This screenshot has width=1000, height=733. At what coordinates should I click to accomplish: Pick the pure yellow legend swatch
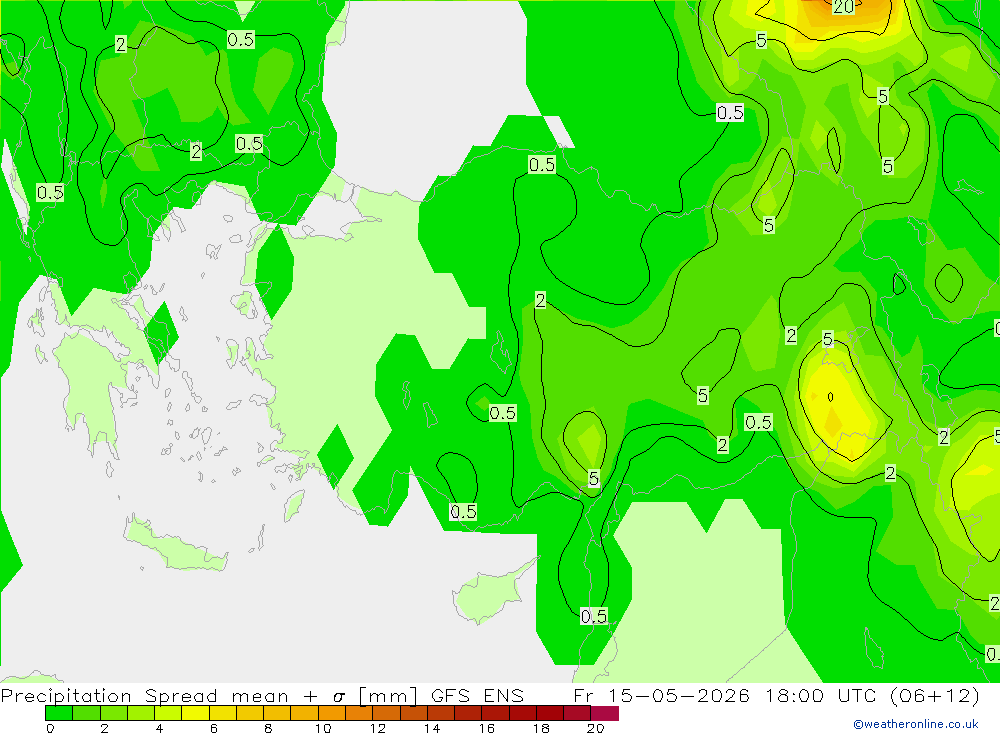click(x=195, y=713)
